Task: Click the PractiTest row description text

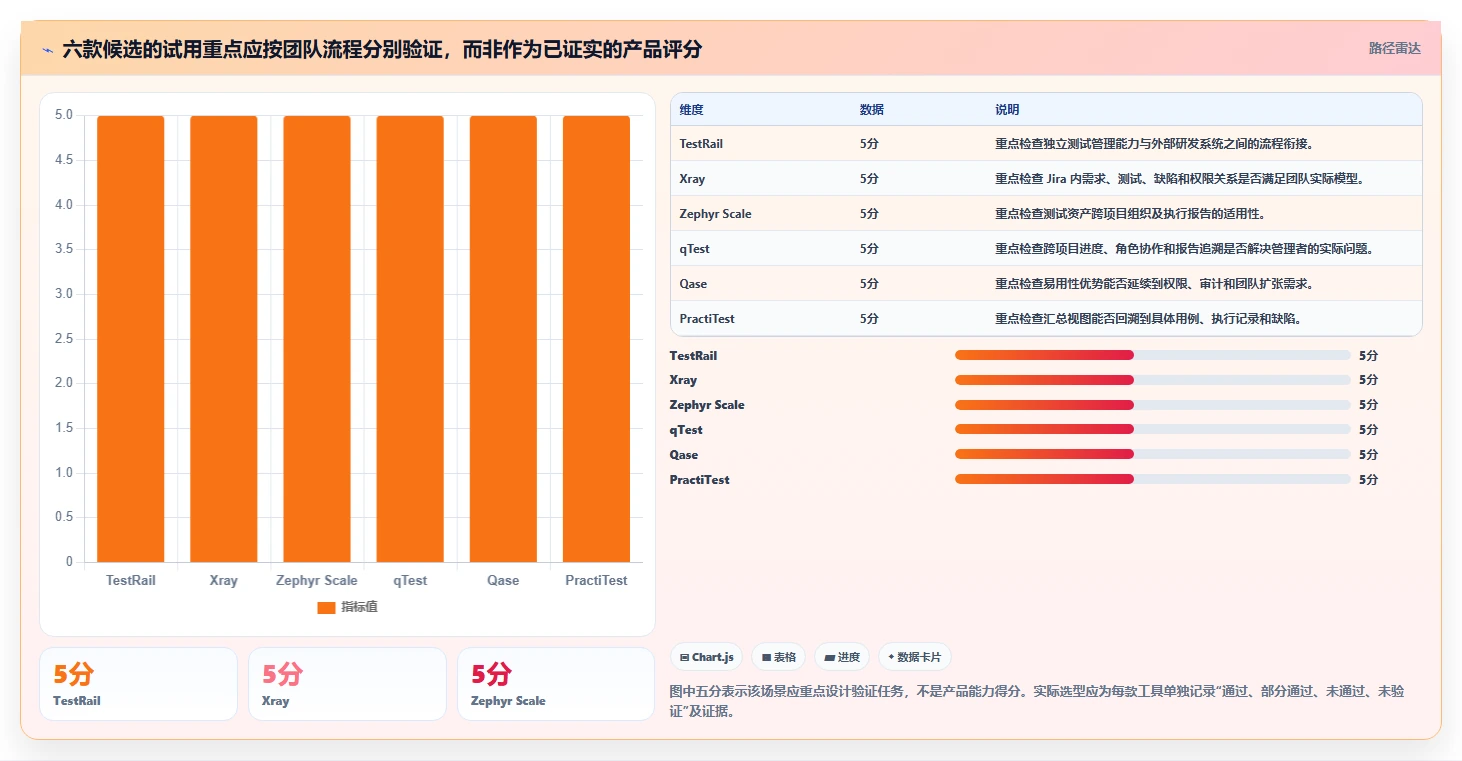Action: (1148, 319)
